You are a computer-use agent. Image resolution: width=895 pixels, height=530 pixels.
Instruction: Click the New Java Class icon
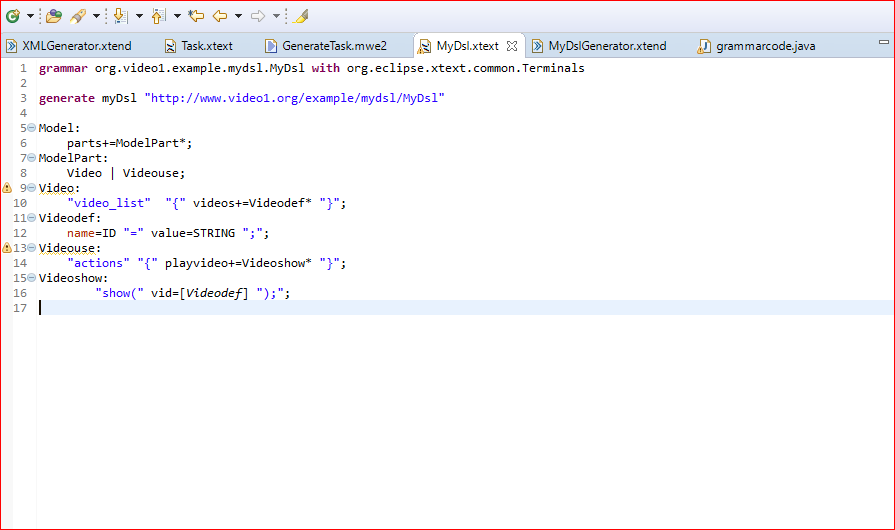[x=13, y=16]
